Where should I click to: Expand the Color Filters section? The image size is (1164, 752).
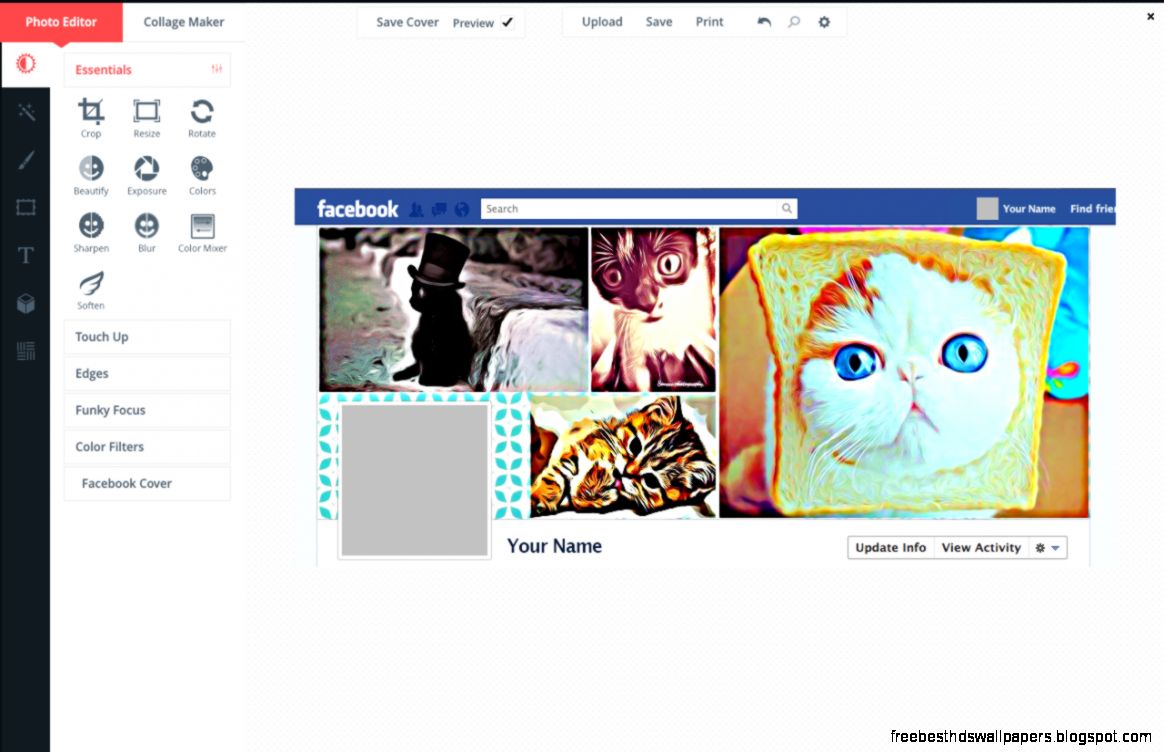(x=147, y=447)
